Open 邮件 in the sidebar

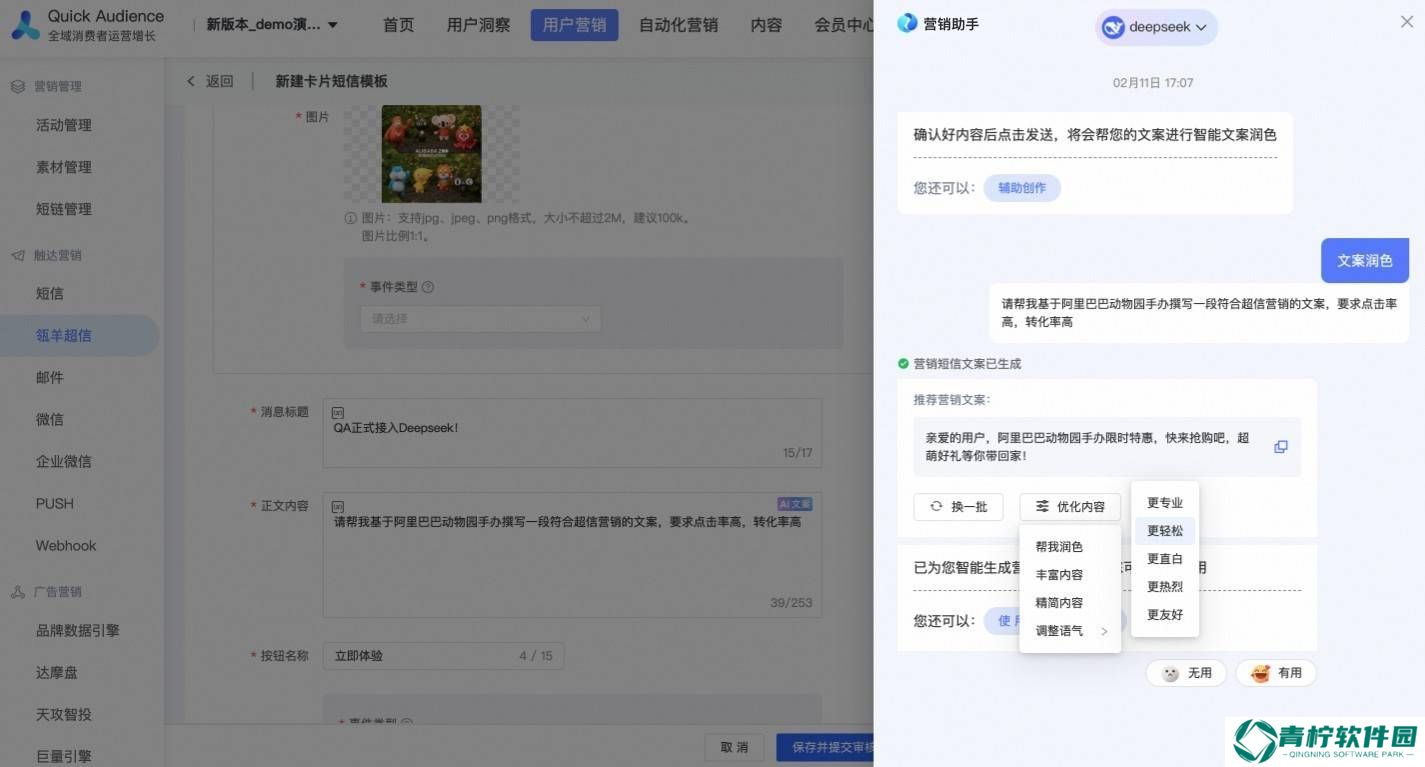tap(50, 377)
